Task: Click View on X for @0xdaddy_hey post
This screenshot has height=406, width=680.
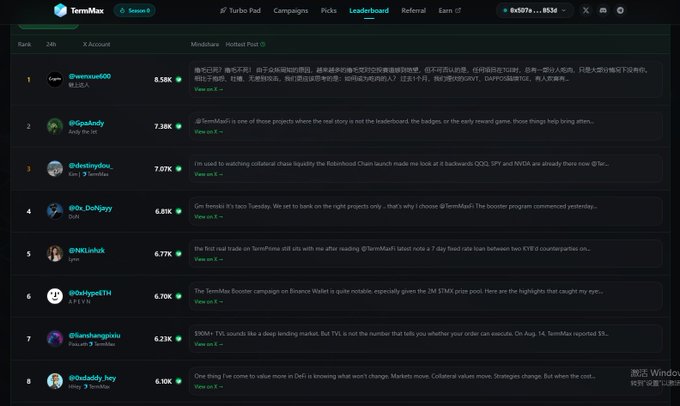Action: pyautogui.click(x=209, y=387)
